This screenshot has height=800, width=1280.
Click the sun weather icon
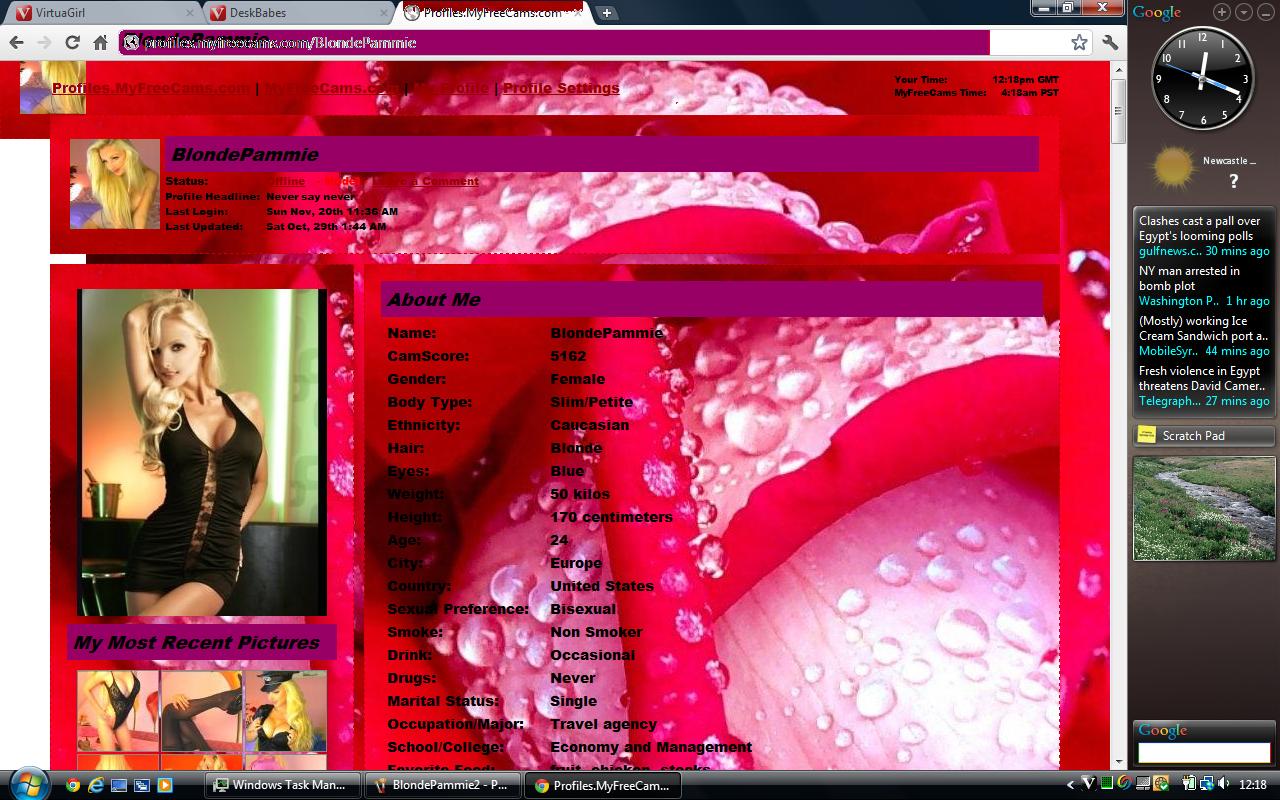tap(1173, 167)
